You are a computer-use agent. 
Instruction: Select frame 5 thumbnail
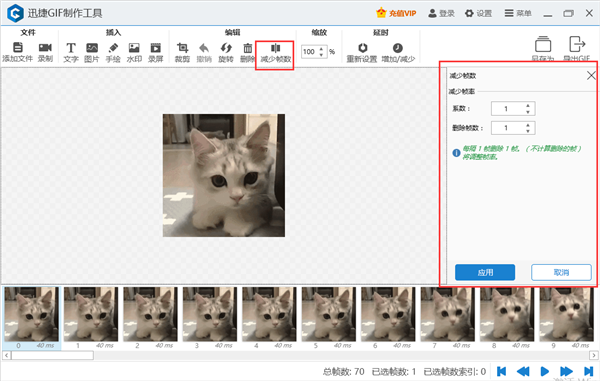329,314
